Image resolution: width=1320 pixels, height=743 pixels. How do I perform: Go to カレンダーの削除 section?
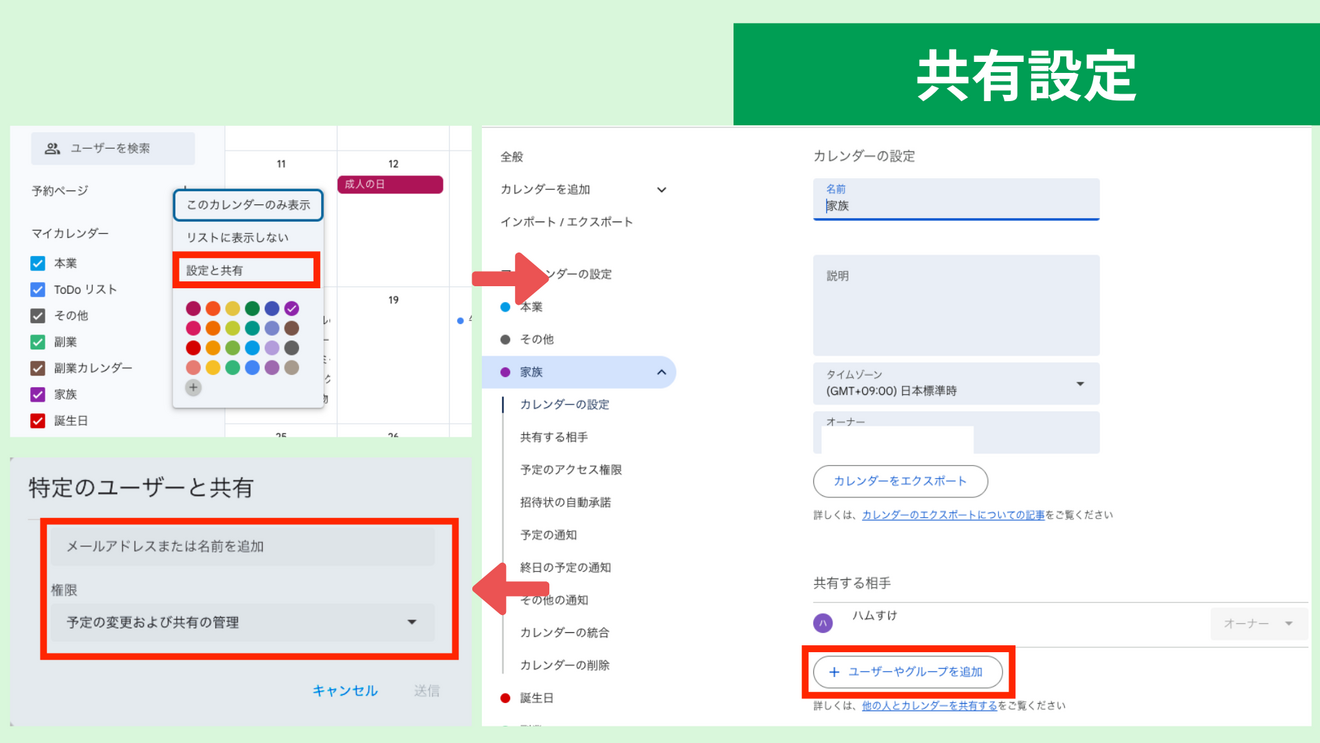[x=565, y=665]
